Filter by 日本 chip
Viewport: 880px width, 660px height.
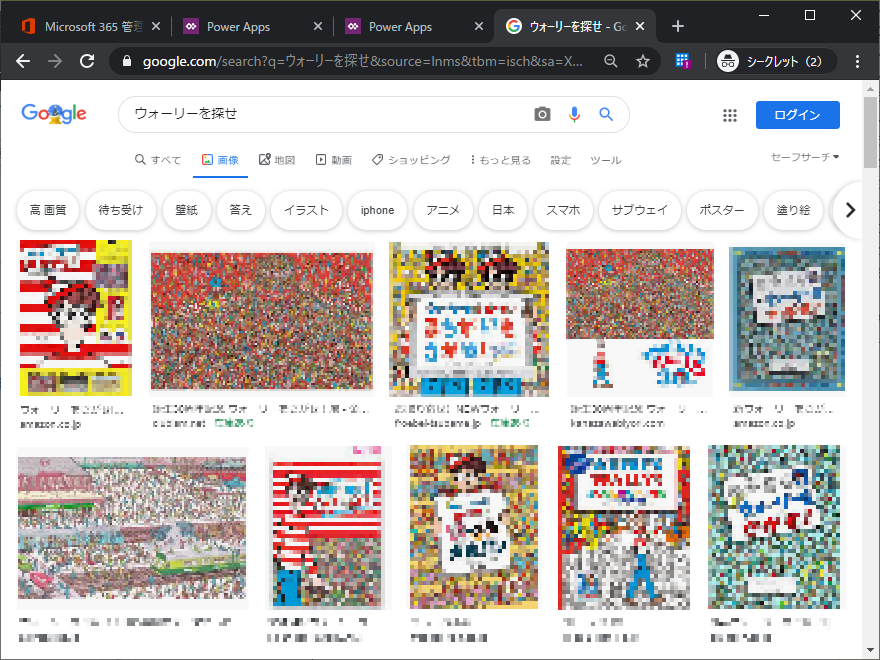click(x=503, y=210)
